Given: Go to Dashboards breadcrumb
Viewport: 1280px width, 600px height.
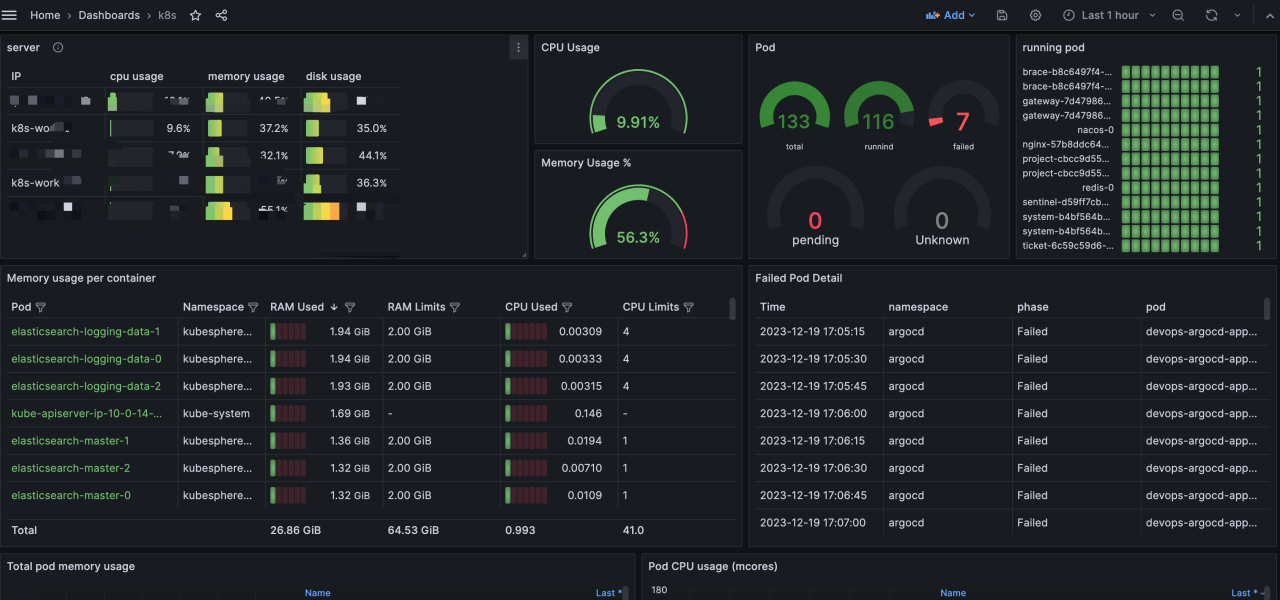Looking at the screenshot, I should tap(109, 15).
